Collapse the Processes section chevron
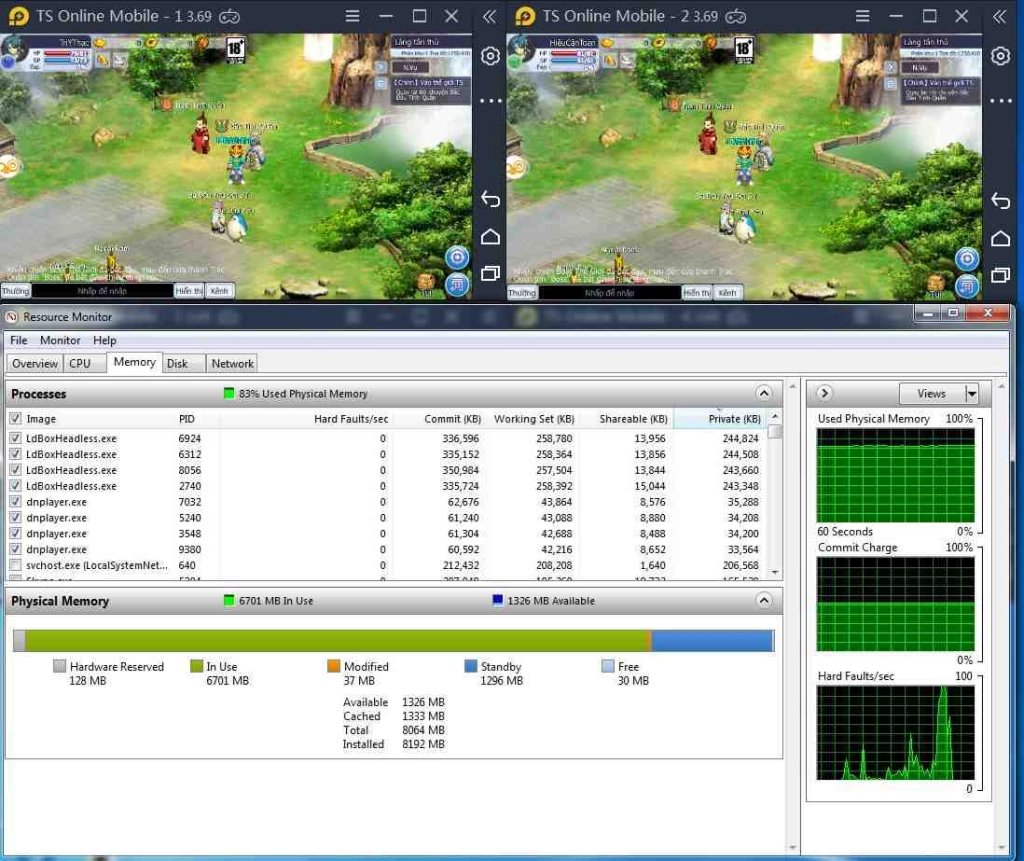The width and height of the screenshot is (1024, 861). (763, 393)
